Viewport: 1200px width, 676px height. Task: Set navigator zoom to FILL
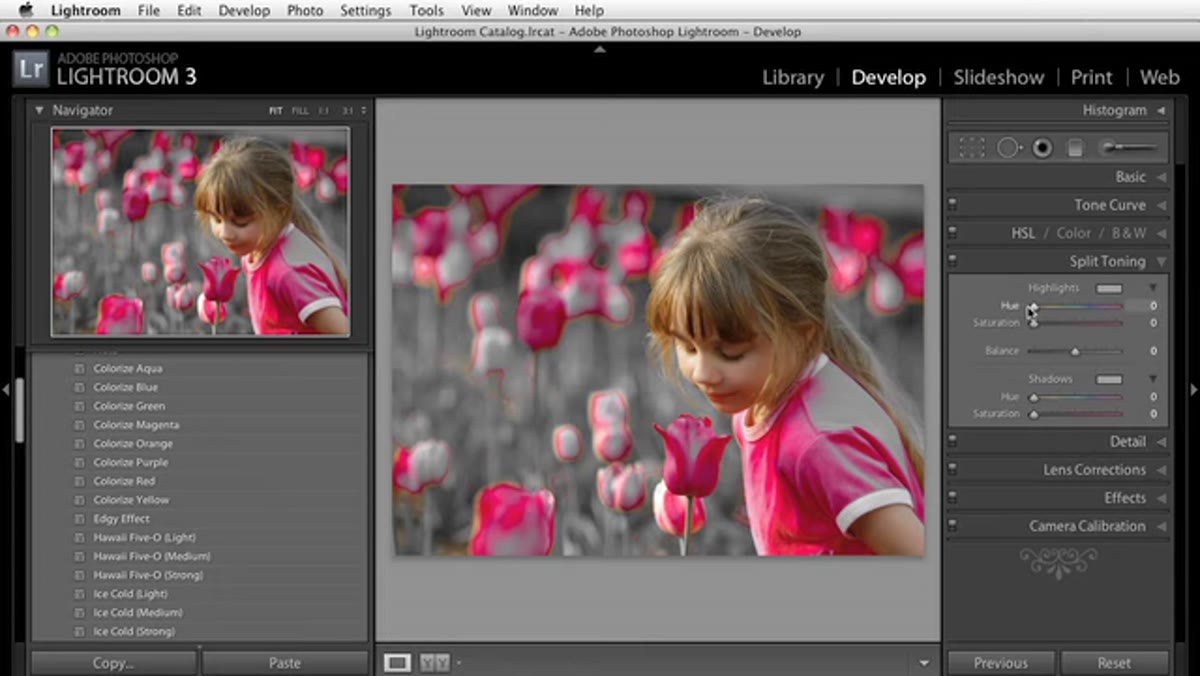[300, 111]
